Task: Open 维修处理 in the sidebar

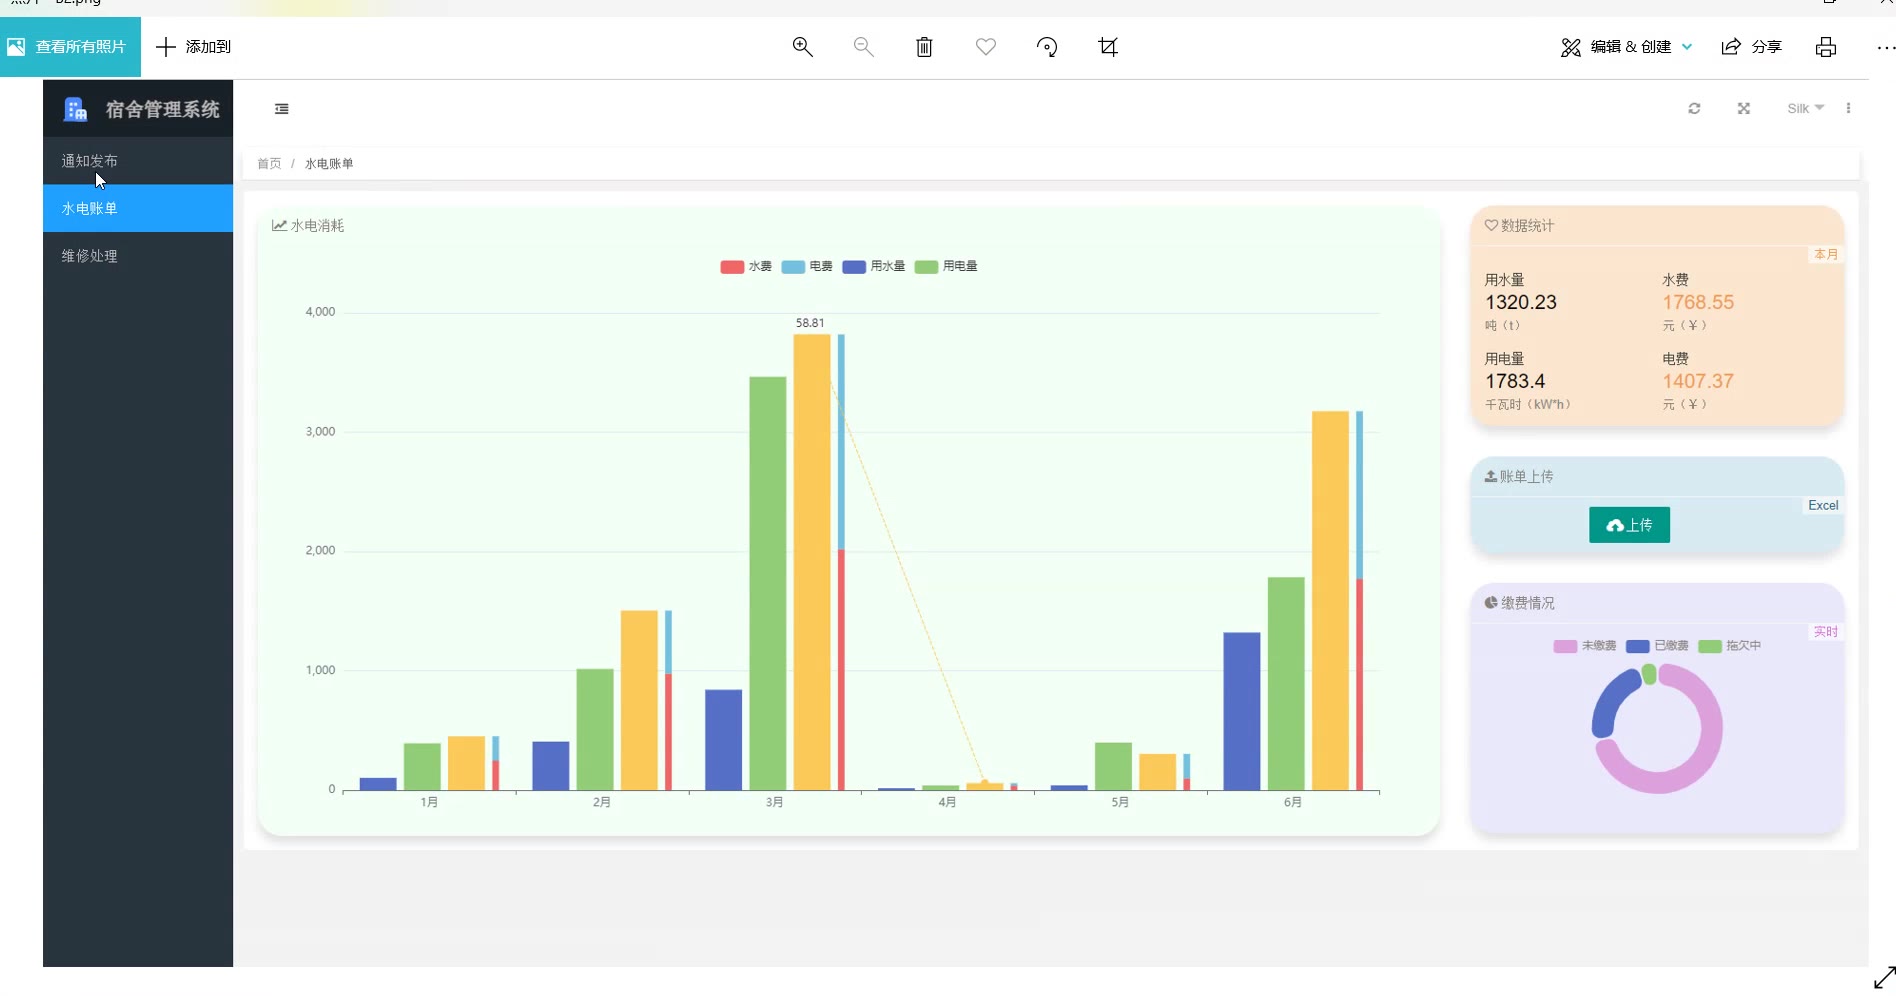Action: pyautogui.click(x=90, y=256)
